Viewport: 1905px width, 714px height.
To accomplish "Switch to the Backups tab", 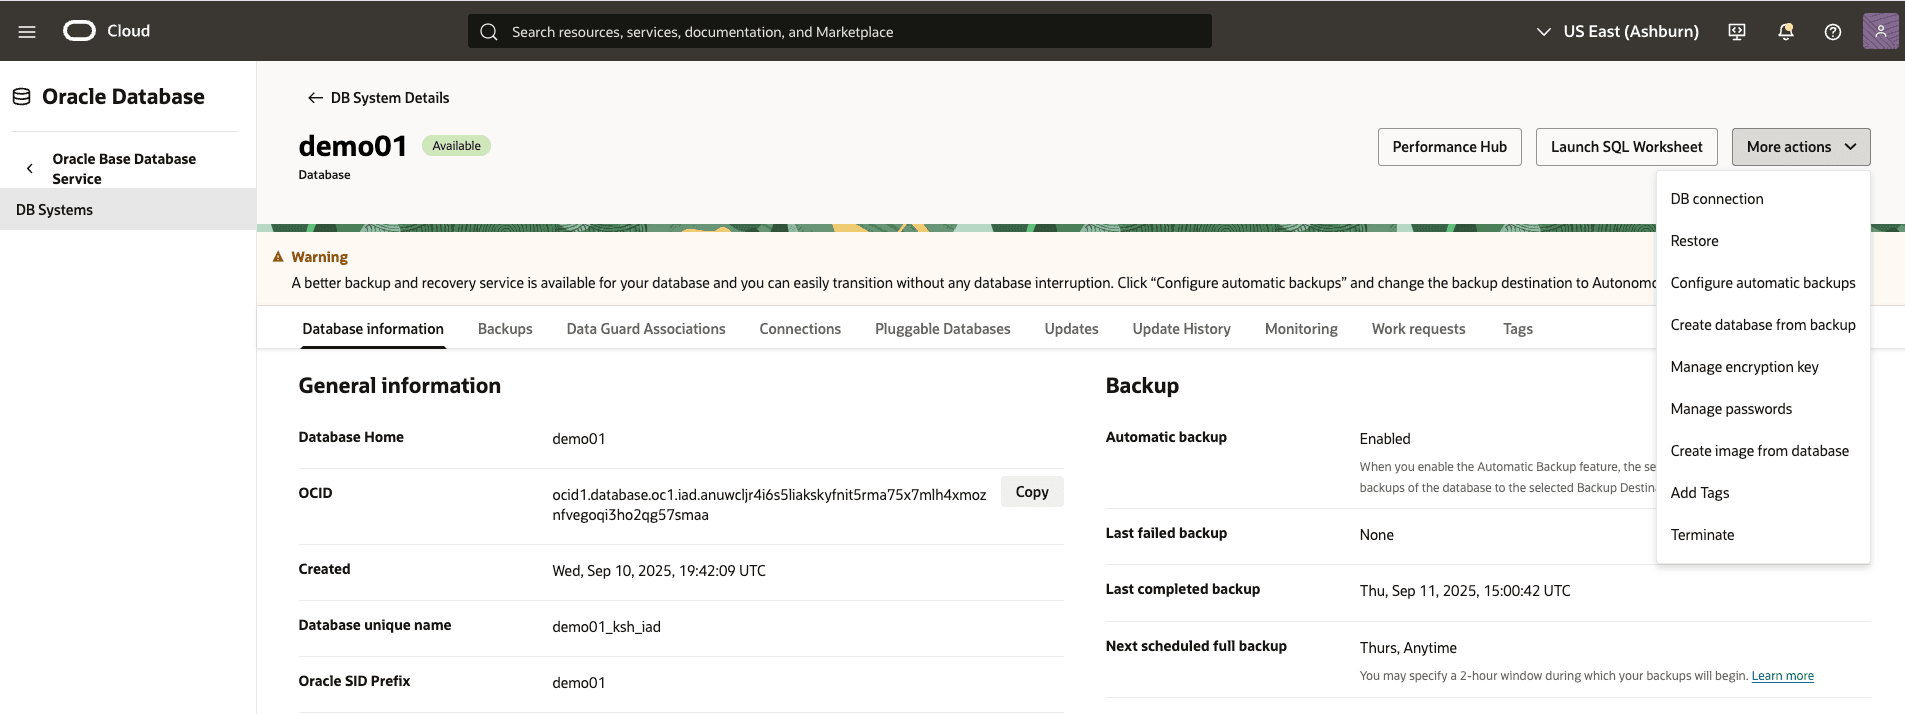I will 505,329.
